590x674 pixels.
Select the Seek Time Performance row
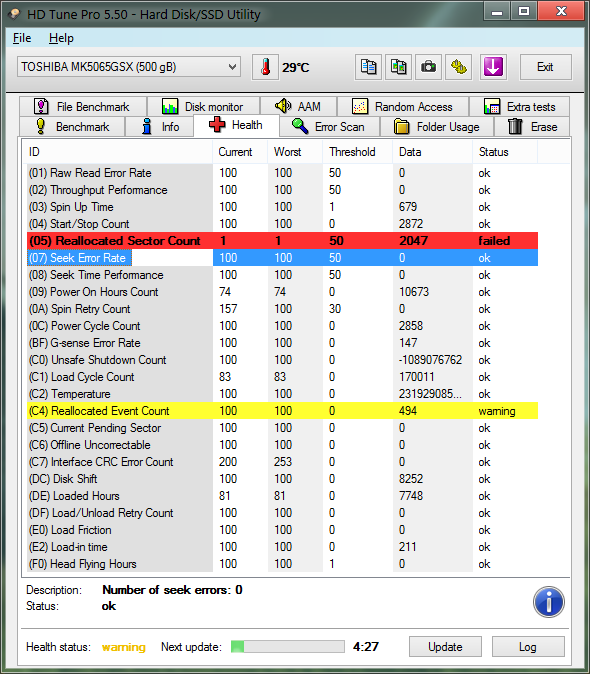[282, 275]
